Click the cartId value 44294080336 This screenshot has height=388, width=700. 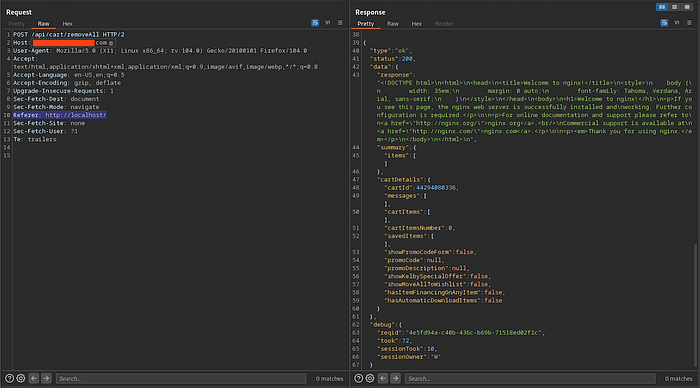tap(436, 188)
